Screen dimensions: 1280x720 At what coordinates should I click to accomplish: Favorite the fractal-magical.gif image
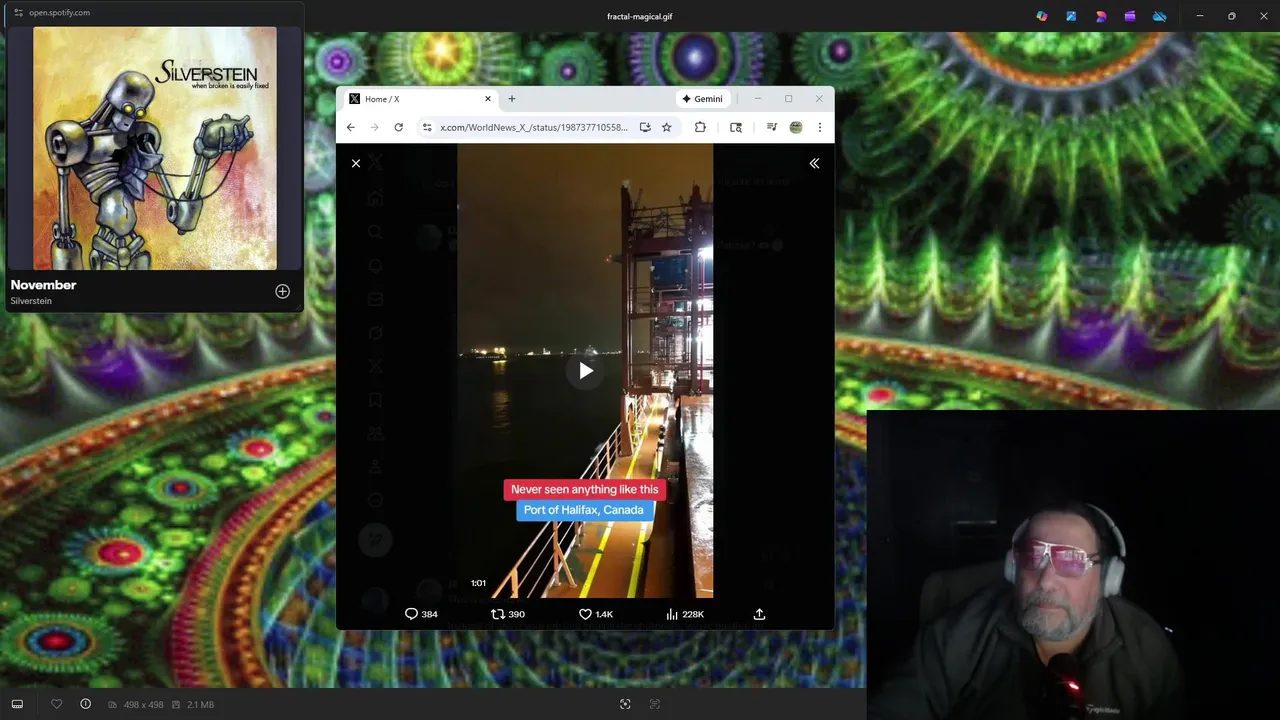click(x=56, y=704)
